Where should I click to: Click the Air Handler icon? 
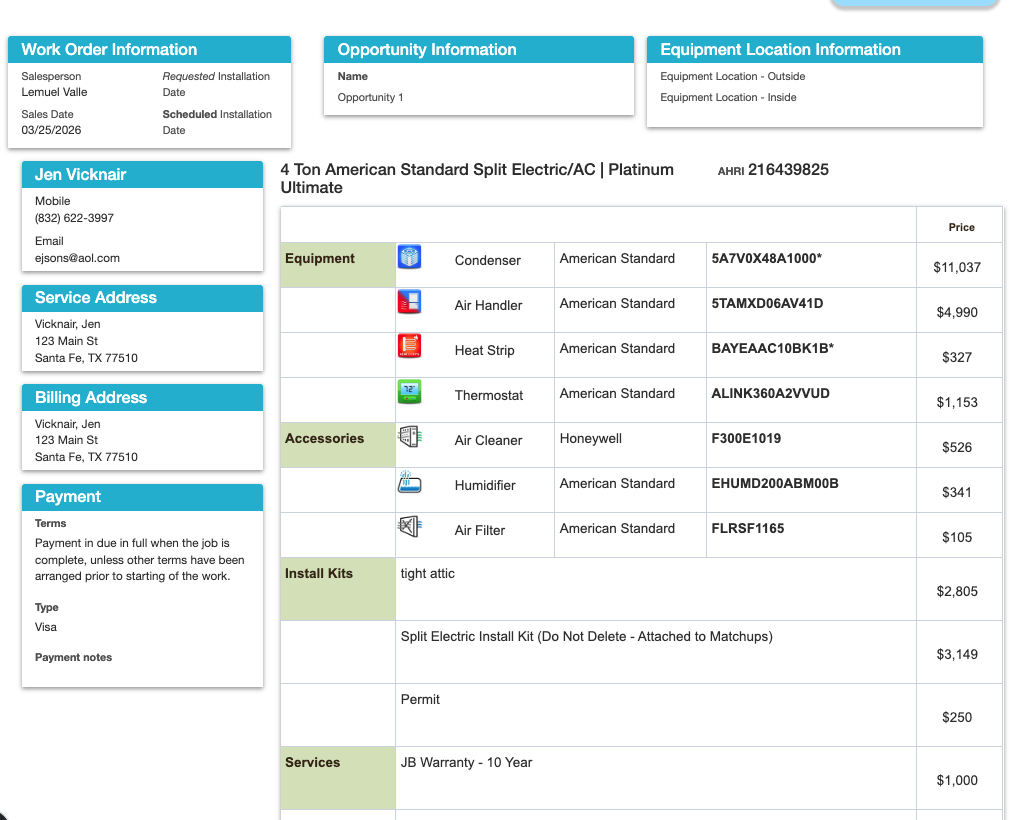coord(410,302)
